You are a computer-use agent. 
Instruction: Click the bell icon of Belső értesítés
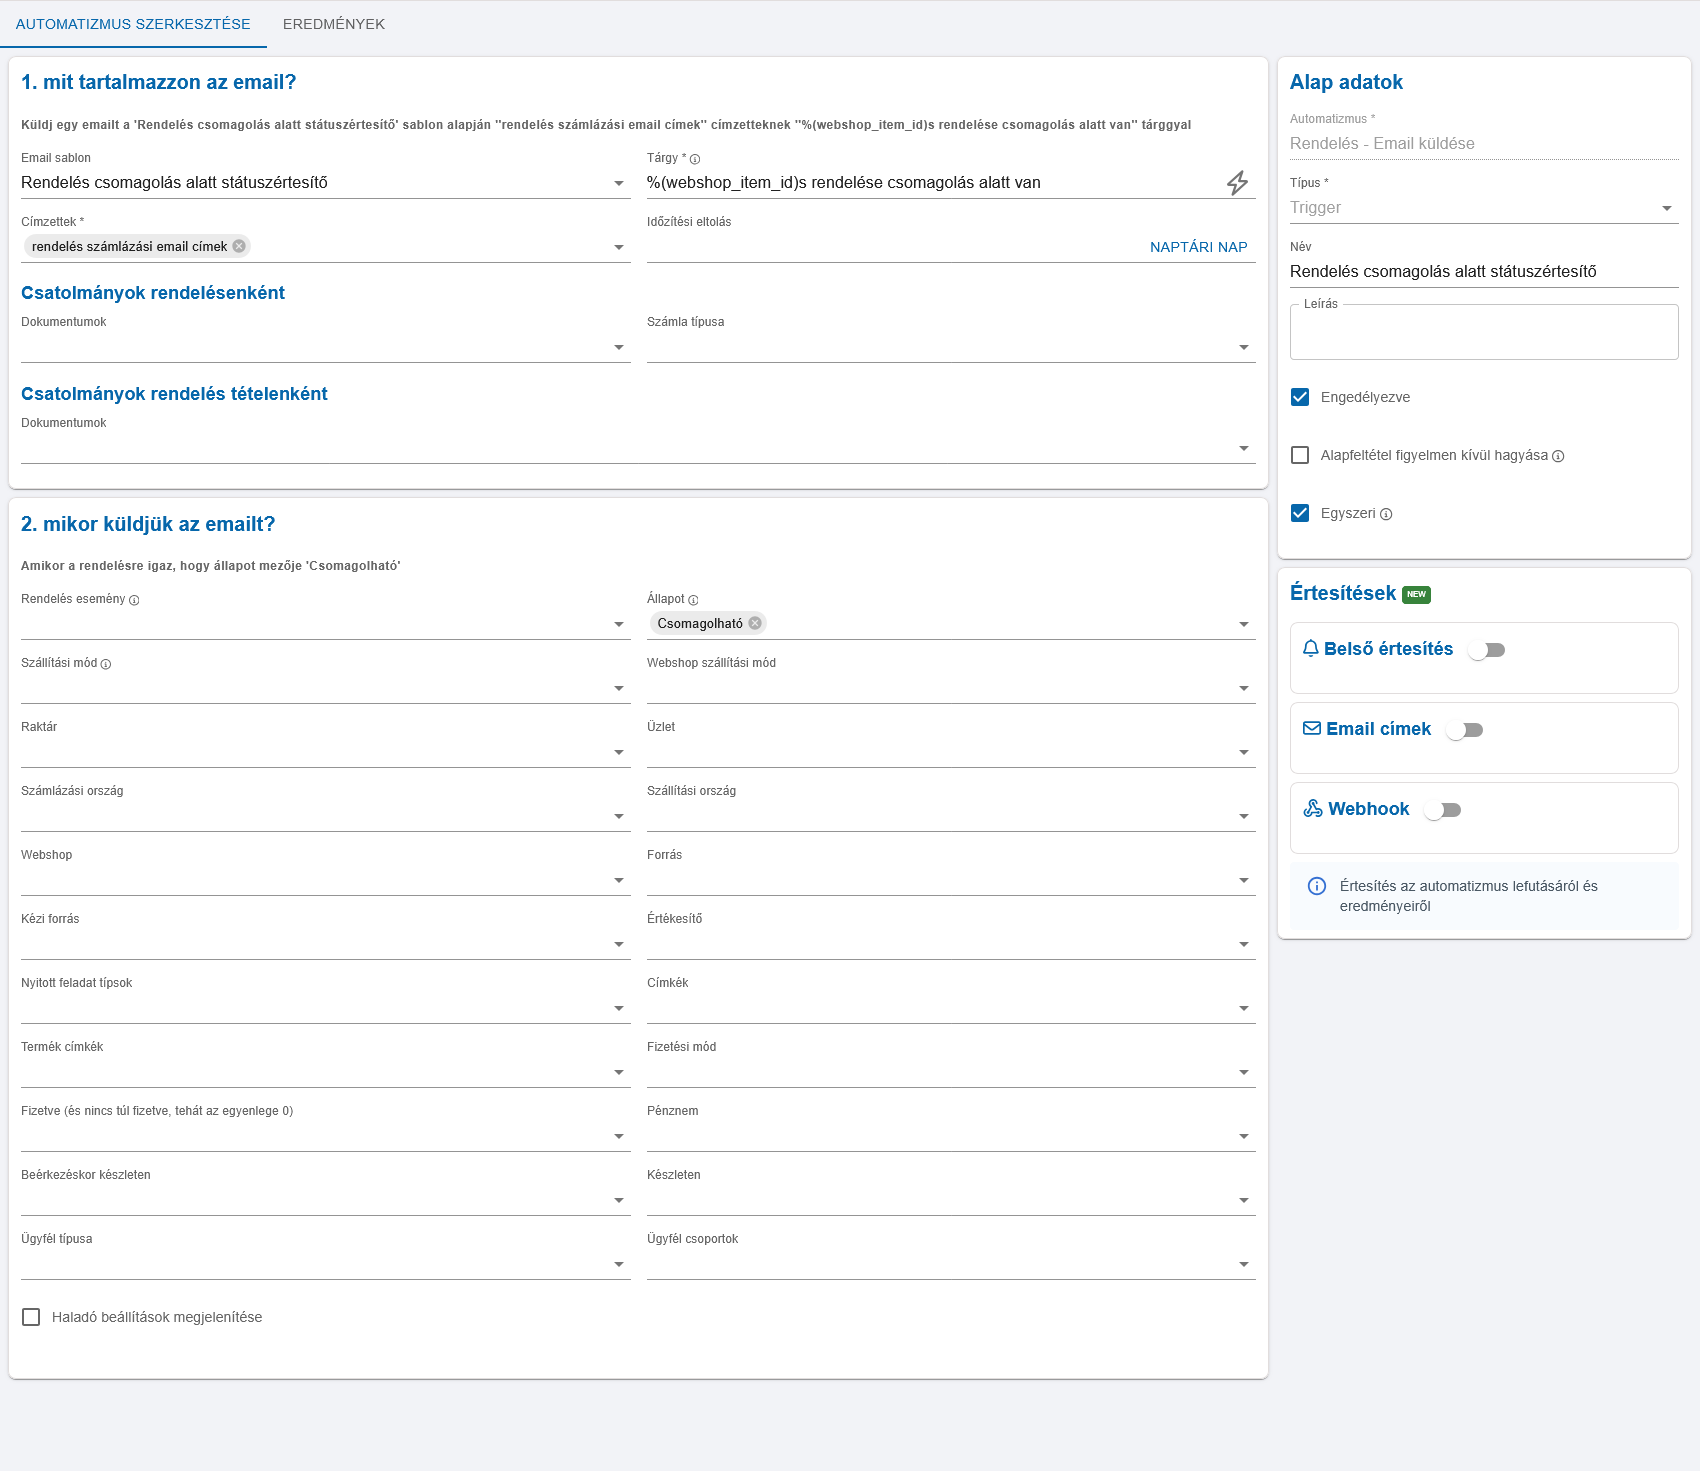[1311, 649]
